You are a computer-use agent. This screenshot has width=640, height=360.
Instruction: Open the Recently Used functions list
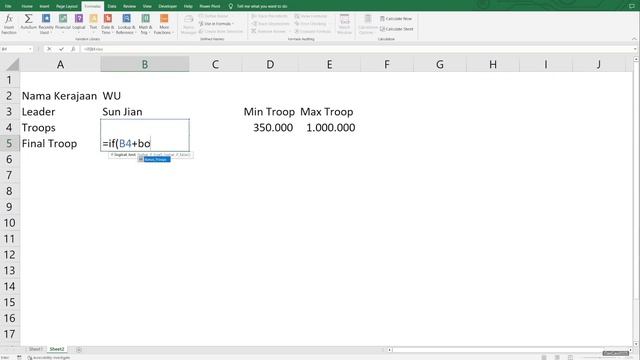coord(46,24)
